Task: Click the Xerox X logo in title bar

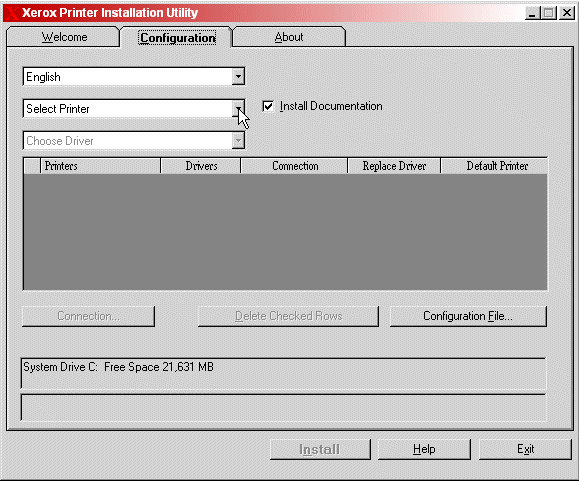Action: click(x=11, y=13)
